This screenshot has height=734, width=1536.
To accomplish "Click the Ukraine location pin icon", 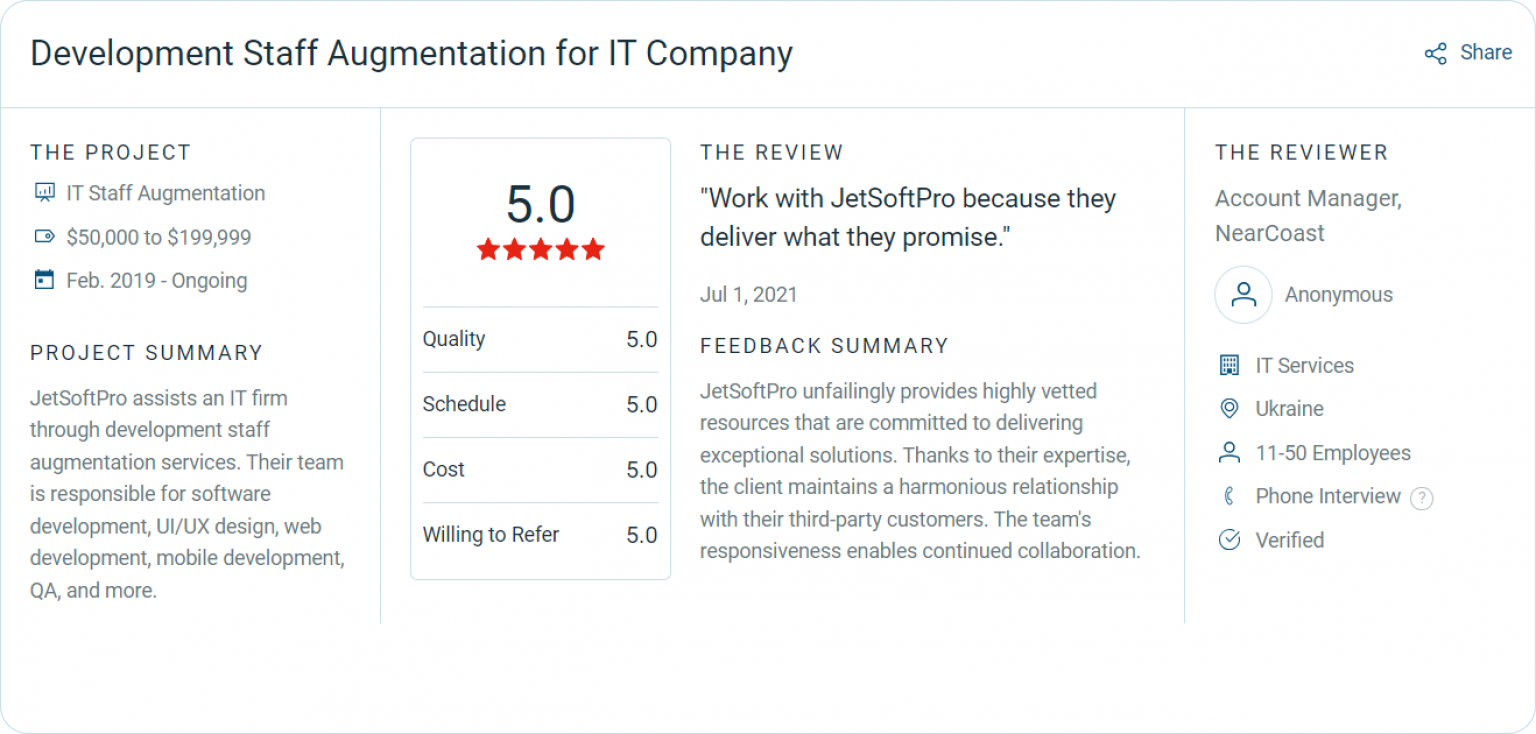I will 1230,408.
